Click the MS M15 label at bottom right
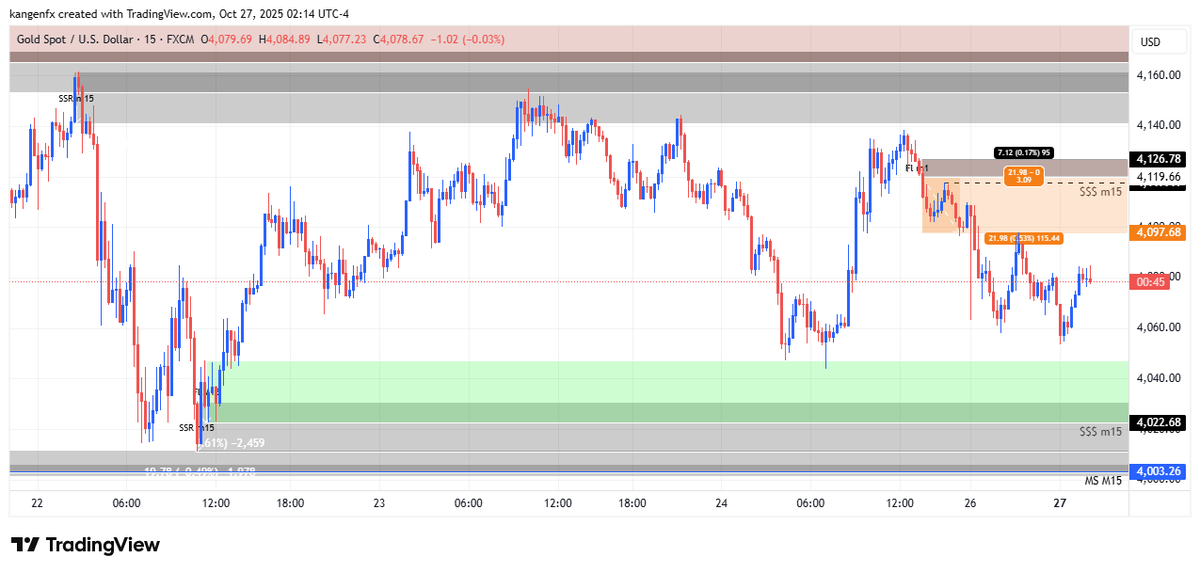This screenshot has width=1200, height=573. point(1104,481)
